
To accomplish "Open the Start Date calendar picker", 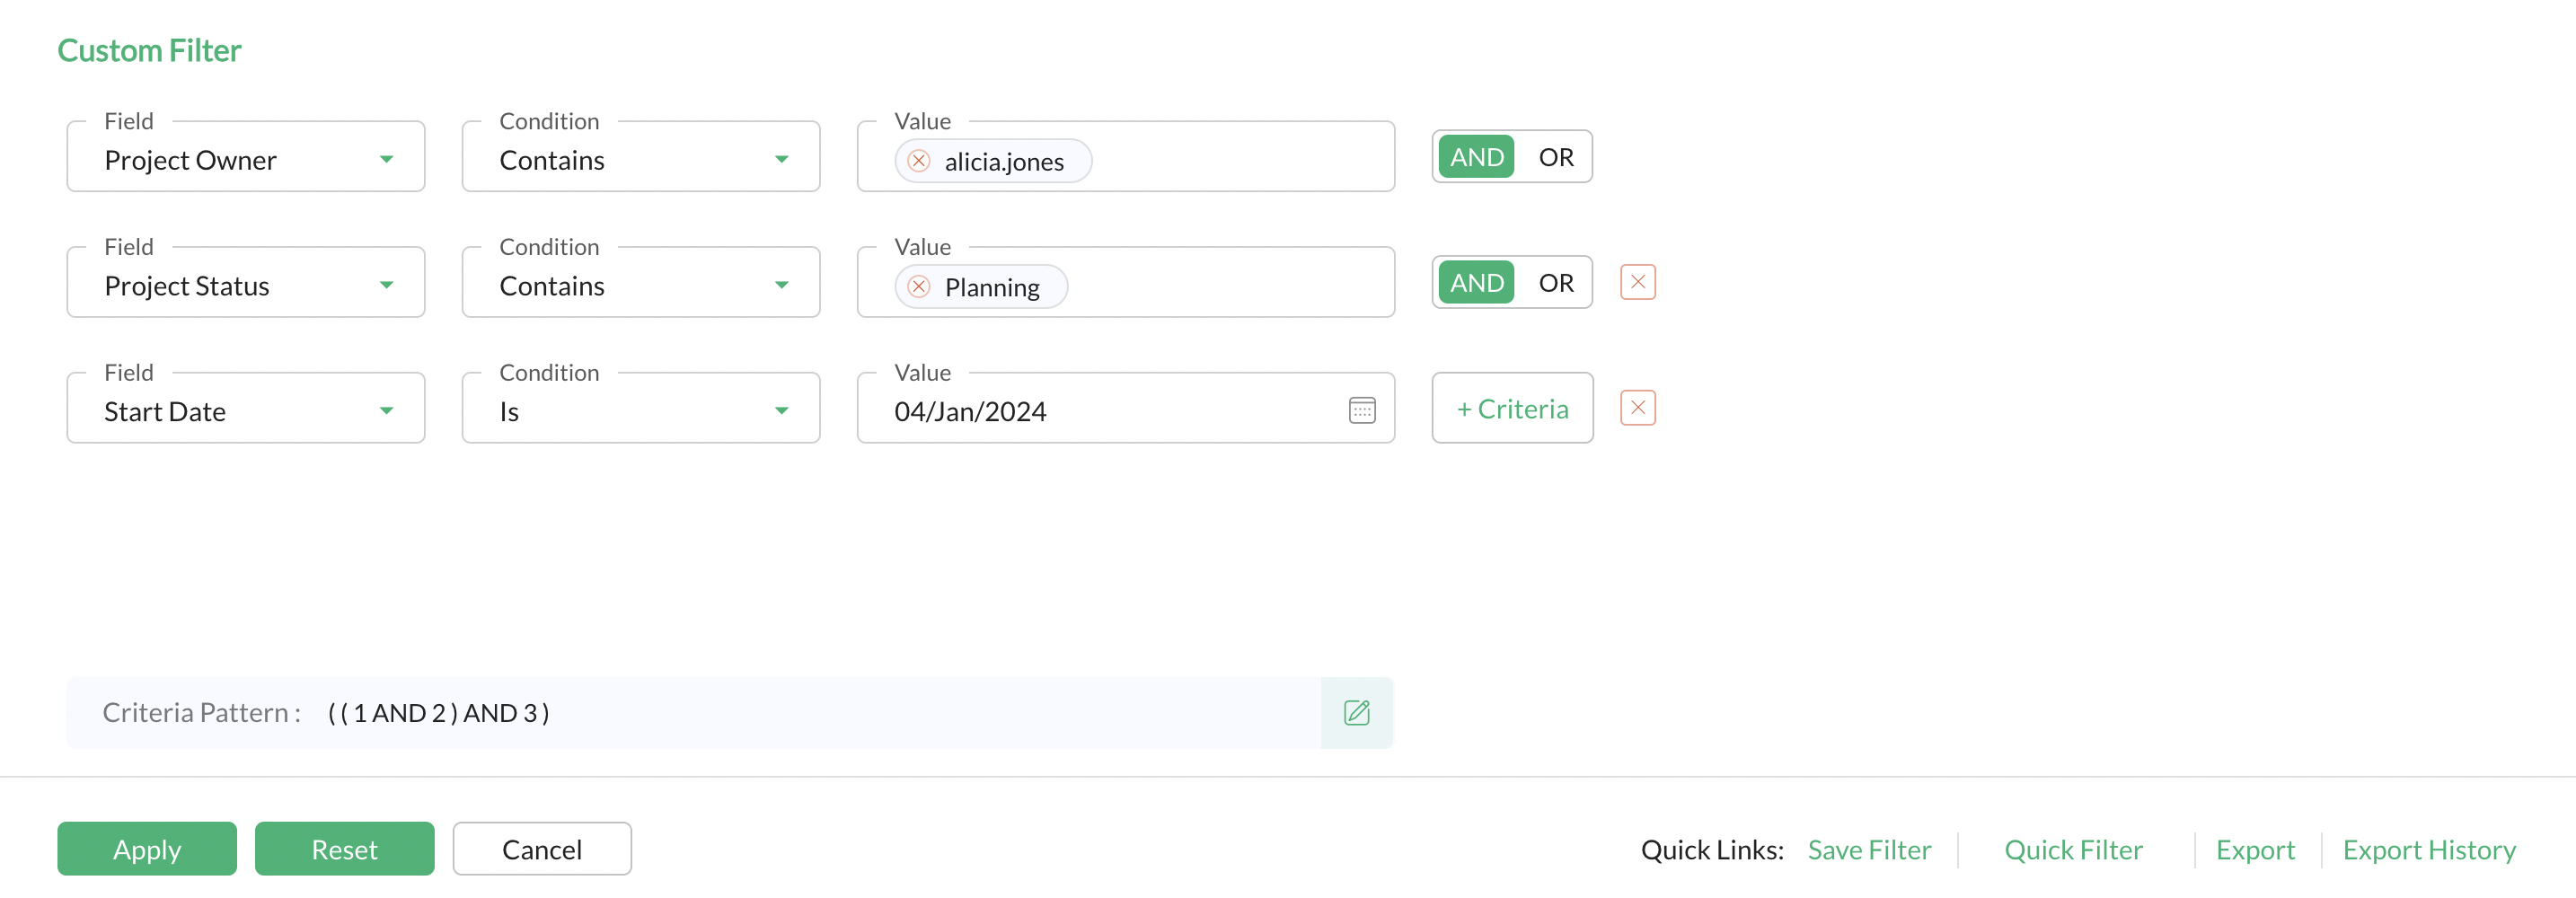I will coord(1362,410).
